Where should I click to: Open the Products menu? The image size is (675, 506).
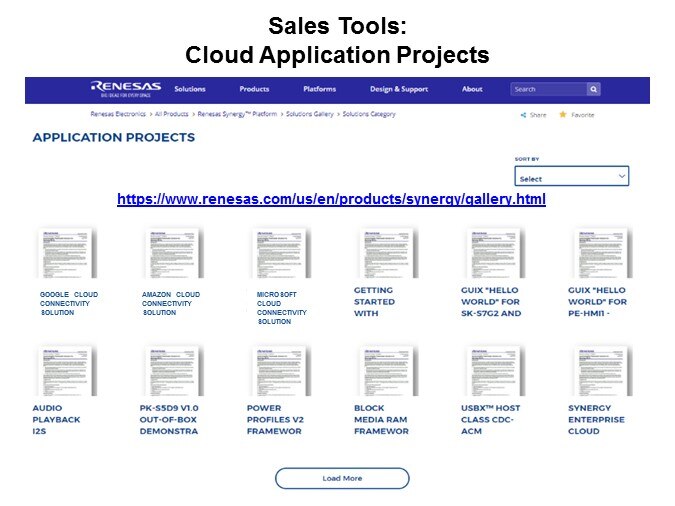coord(254,89)
